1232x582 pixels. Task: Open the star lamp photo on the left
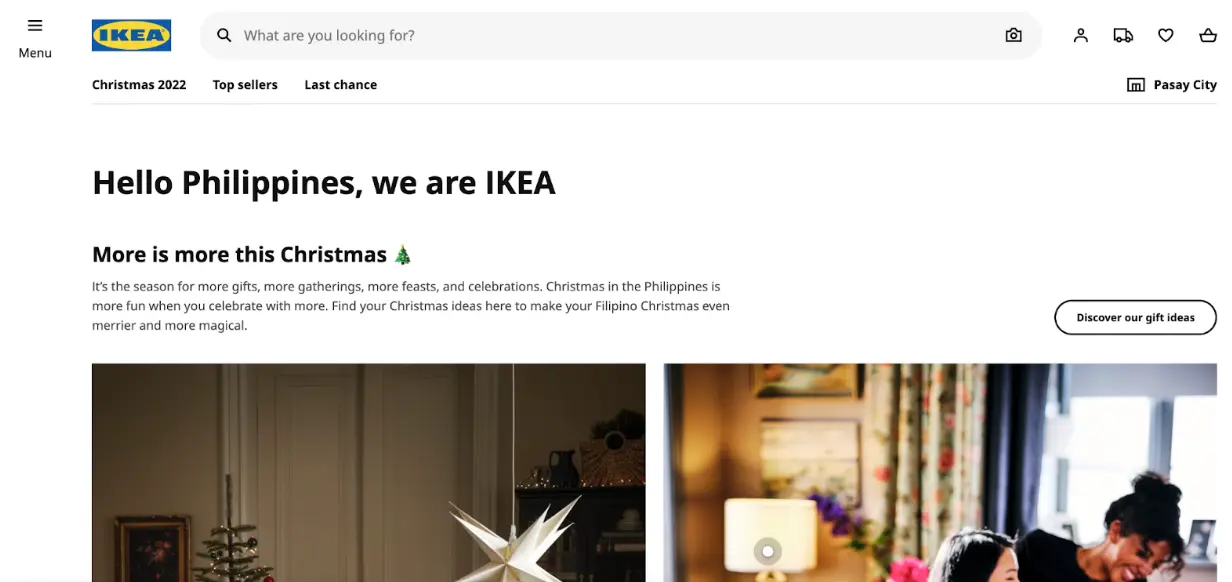click(x=368, y=472)
